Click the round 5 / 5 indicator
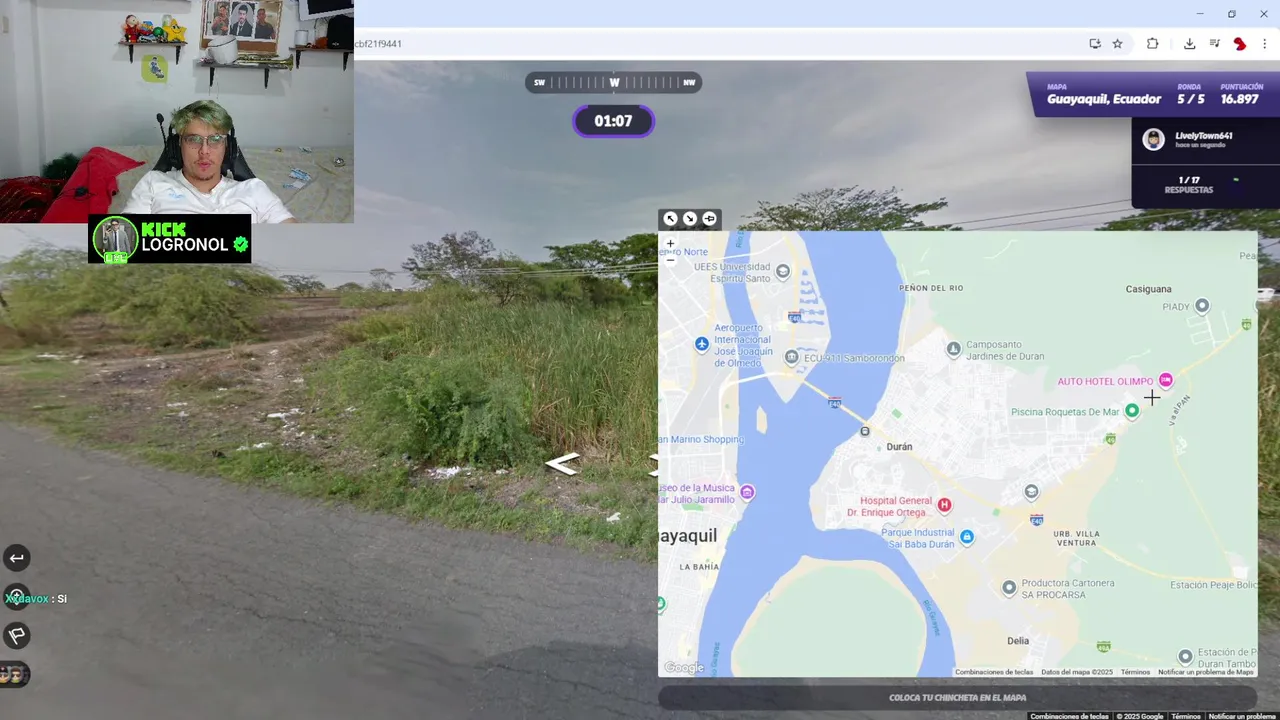Image resolution: width=1280 pixels, height=720 pixels. tap(1190, 99)
